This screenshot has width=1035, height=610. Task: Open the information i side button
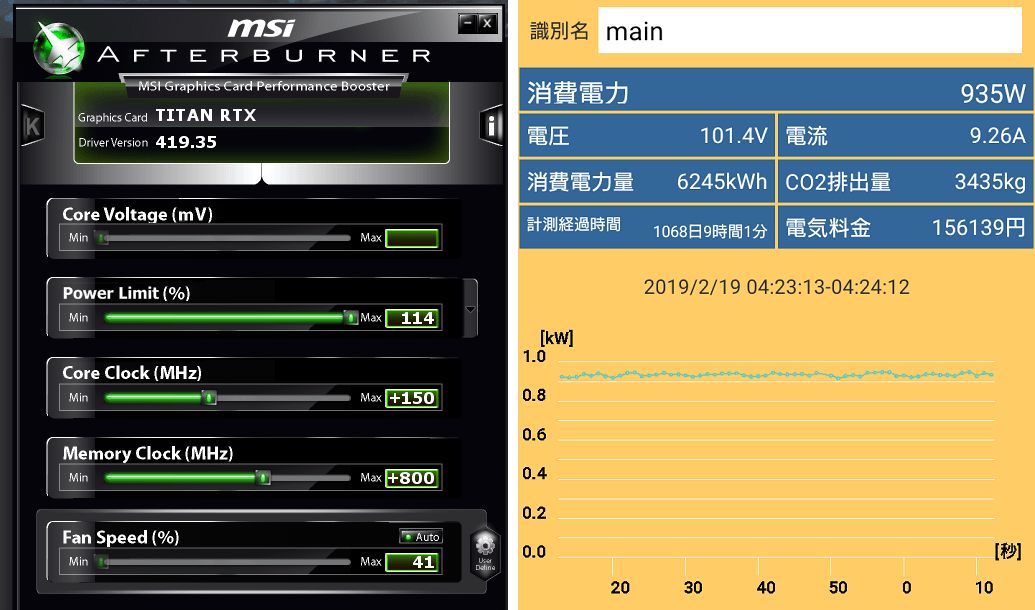point(491,125)
